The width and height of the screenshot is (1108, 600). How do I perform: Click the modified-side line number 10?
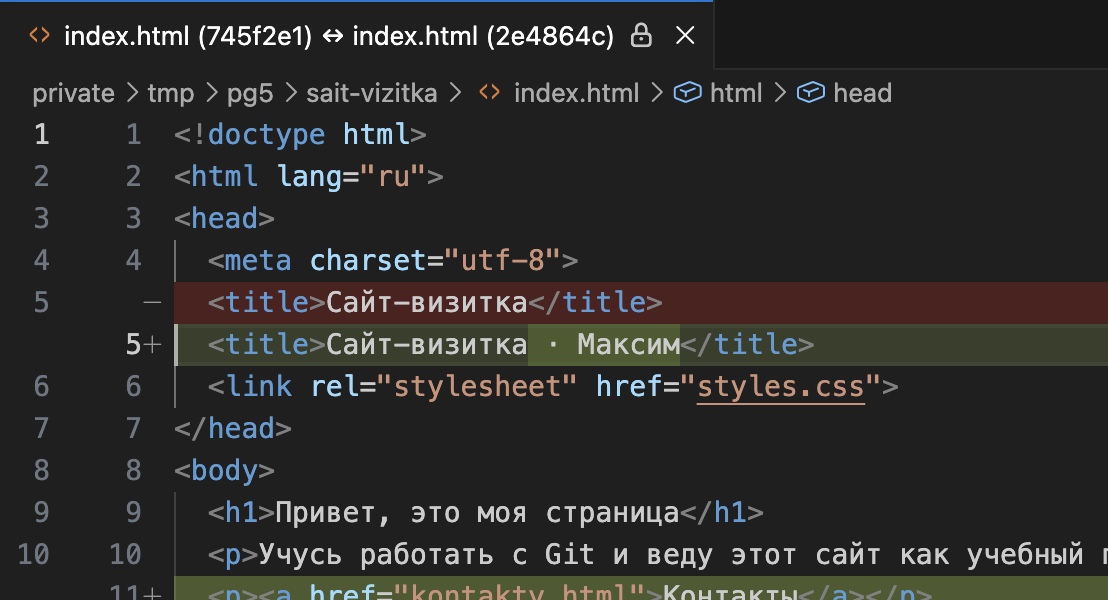125,555
